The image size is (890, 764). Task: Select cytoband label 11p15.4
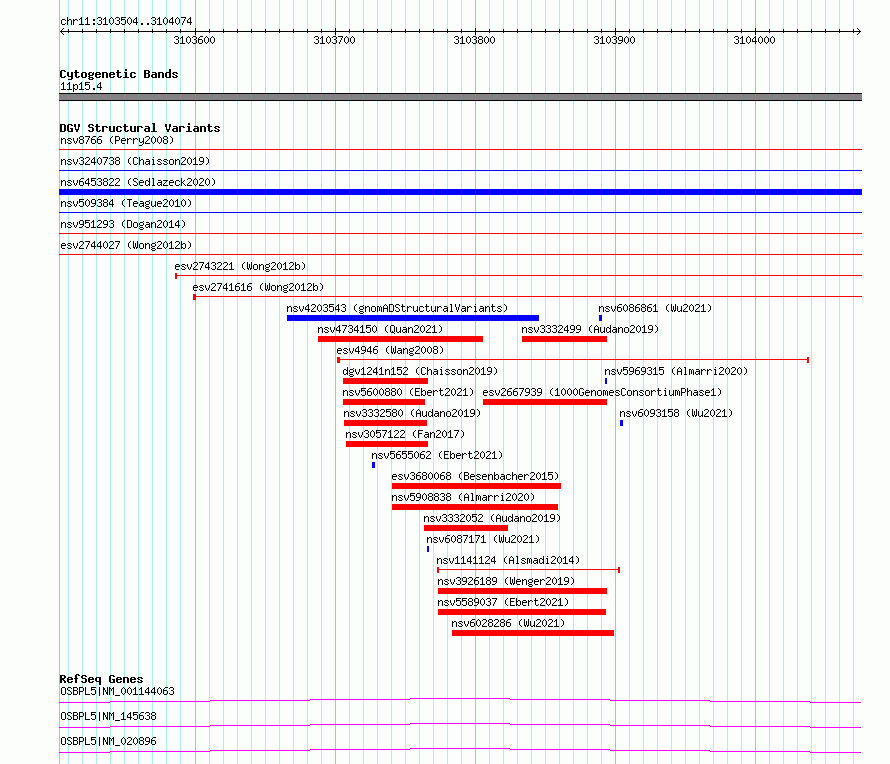coord(81,87)
